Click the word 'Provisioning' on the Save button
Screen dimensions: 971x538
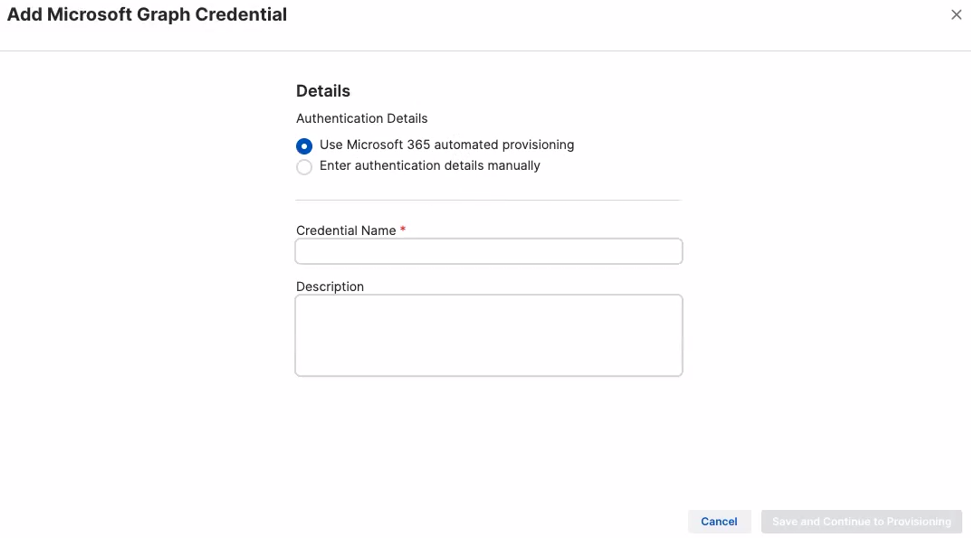[918, 522]
